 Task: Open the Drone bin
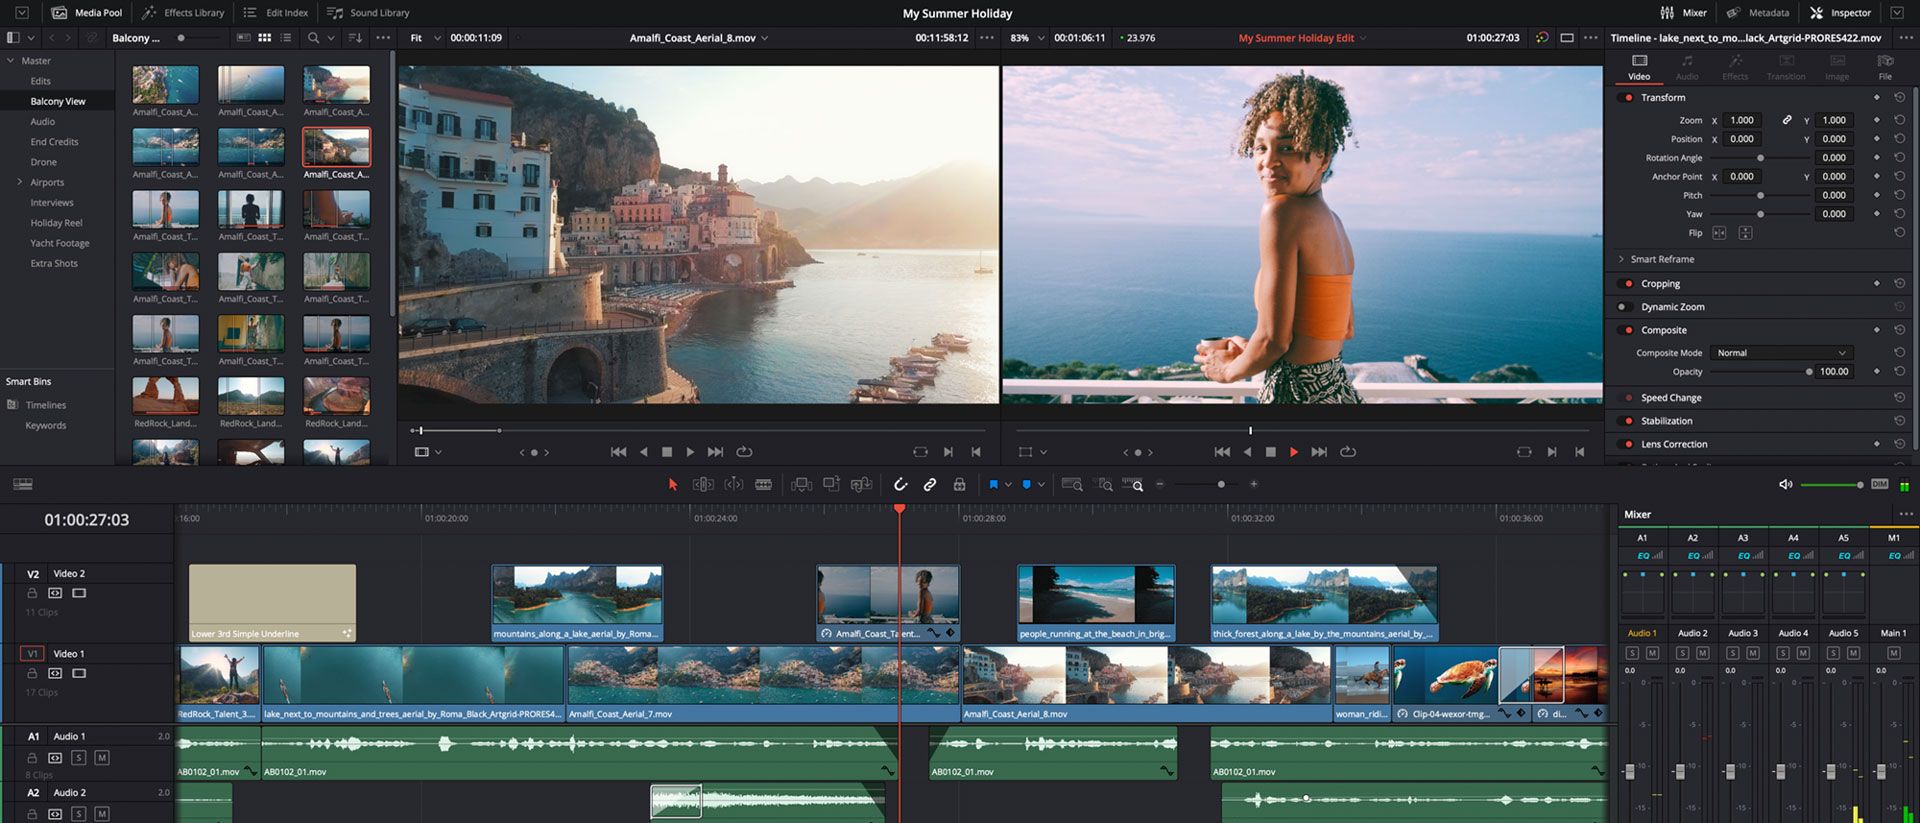tap(43, 162)
